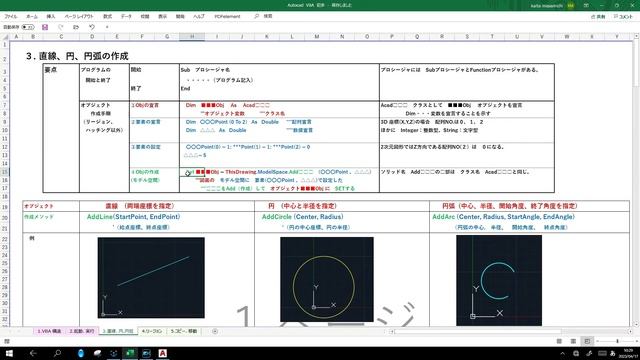This screenshot has width=640, height=360.
Task: Click the 共有 (Share) button
Action: click(x=598, y=17)
